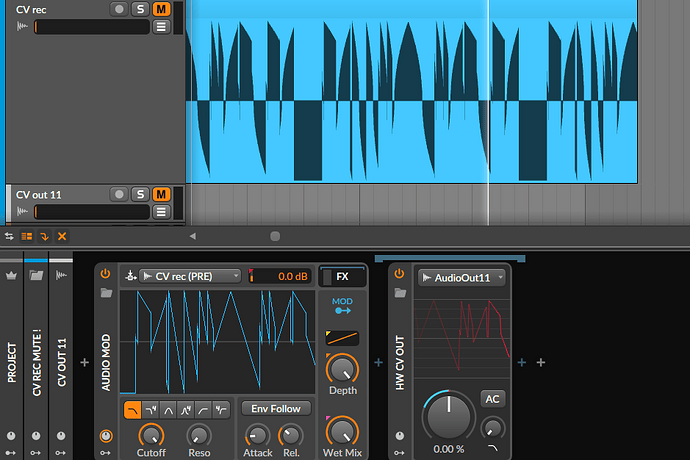Open the CV rec (PRE) source dropdown

(190, 275)
